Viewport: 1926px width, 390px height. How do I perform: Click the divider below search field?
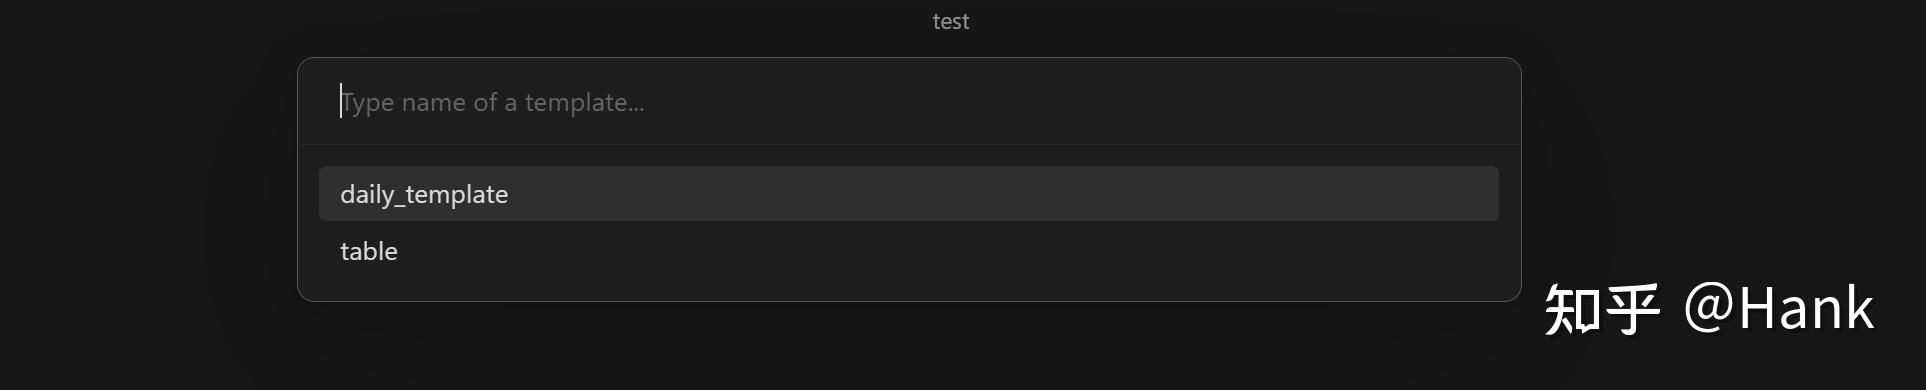pyautogui.click(x=908, y=144)
